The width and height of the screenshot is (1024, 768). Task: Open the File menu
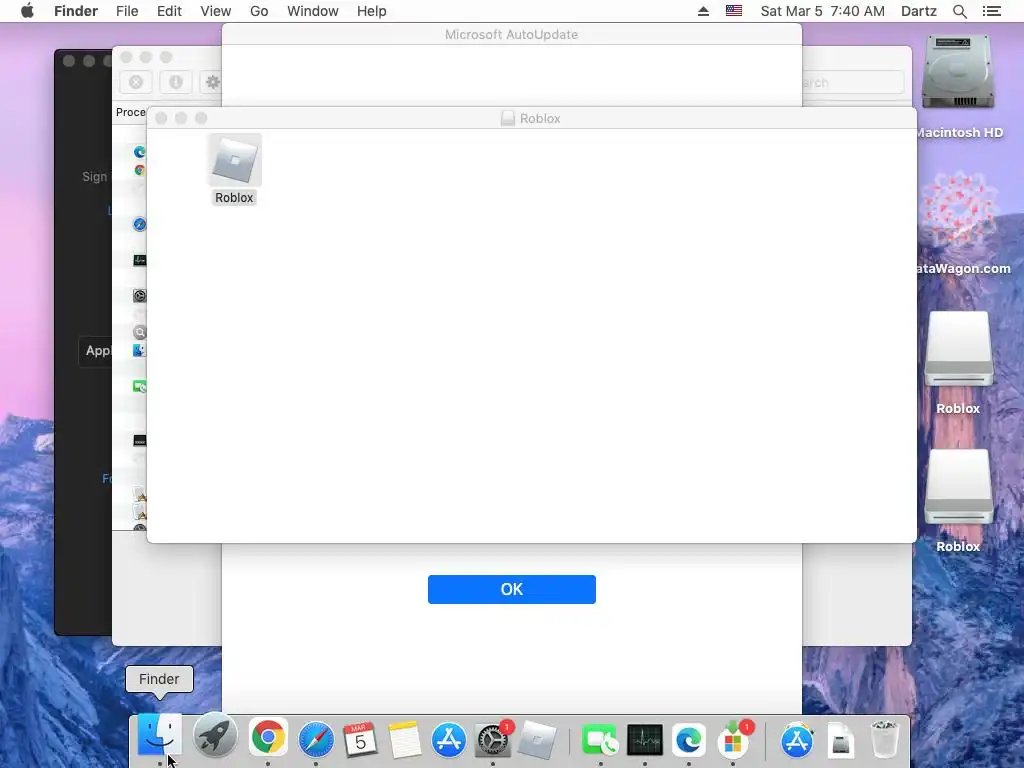(127, 11)
